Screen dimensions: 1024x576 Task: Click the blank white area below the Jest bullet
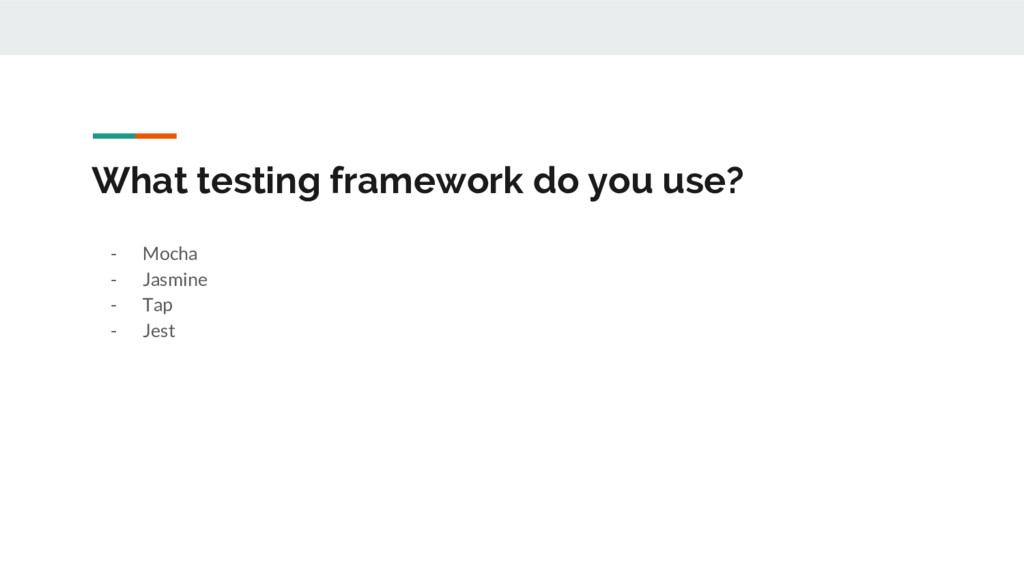point(512,457)
